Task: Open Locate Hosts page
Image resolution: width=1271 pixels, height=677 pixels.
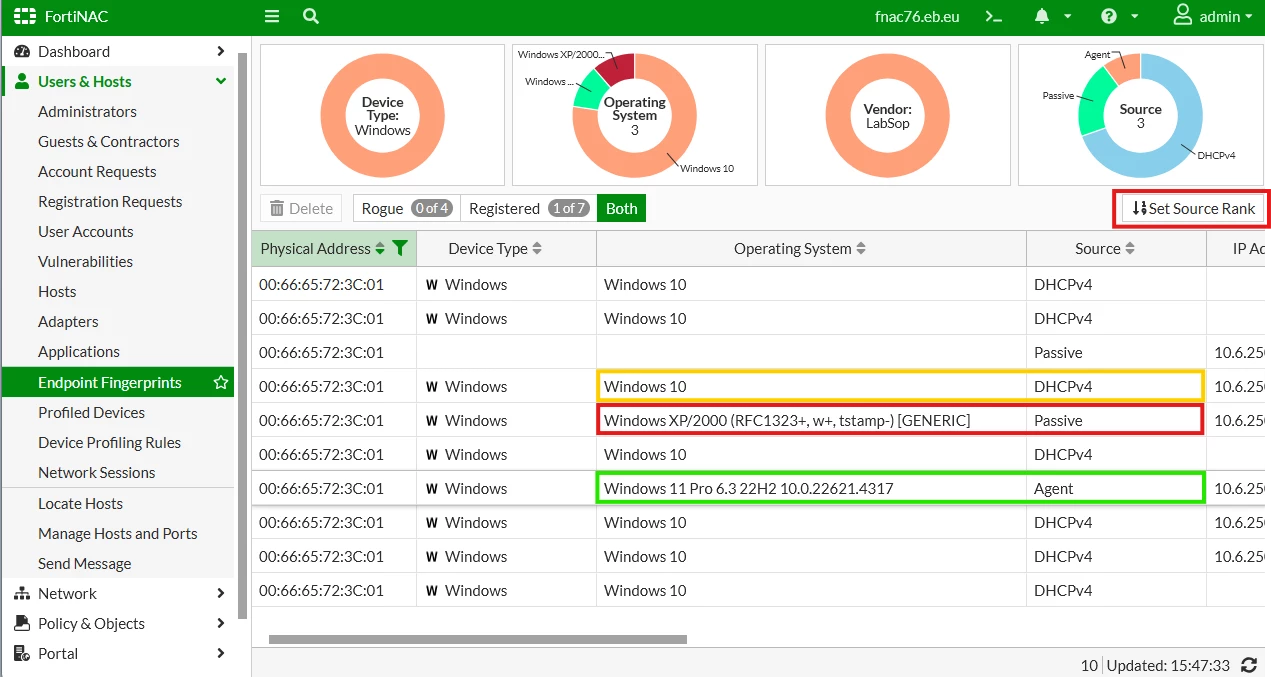Action: pos(80,504)
